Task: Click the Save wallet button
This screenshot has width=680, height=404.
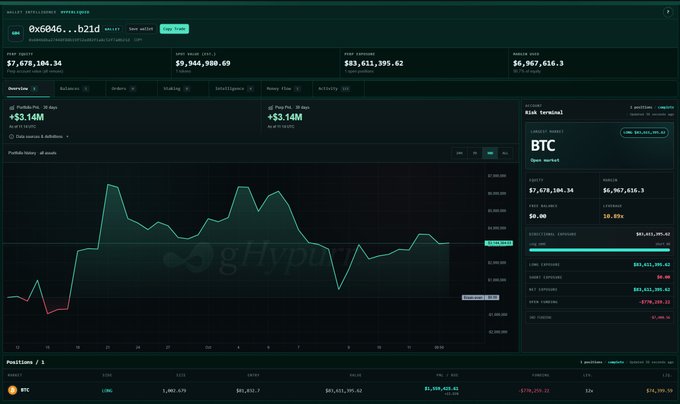Action: coord(141,29)
